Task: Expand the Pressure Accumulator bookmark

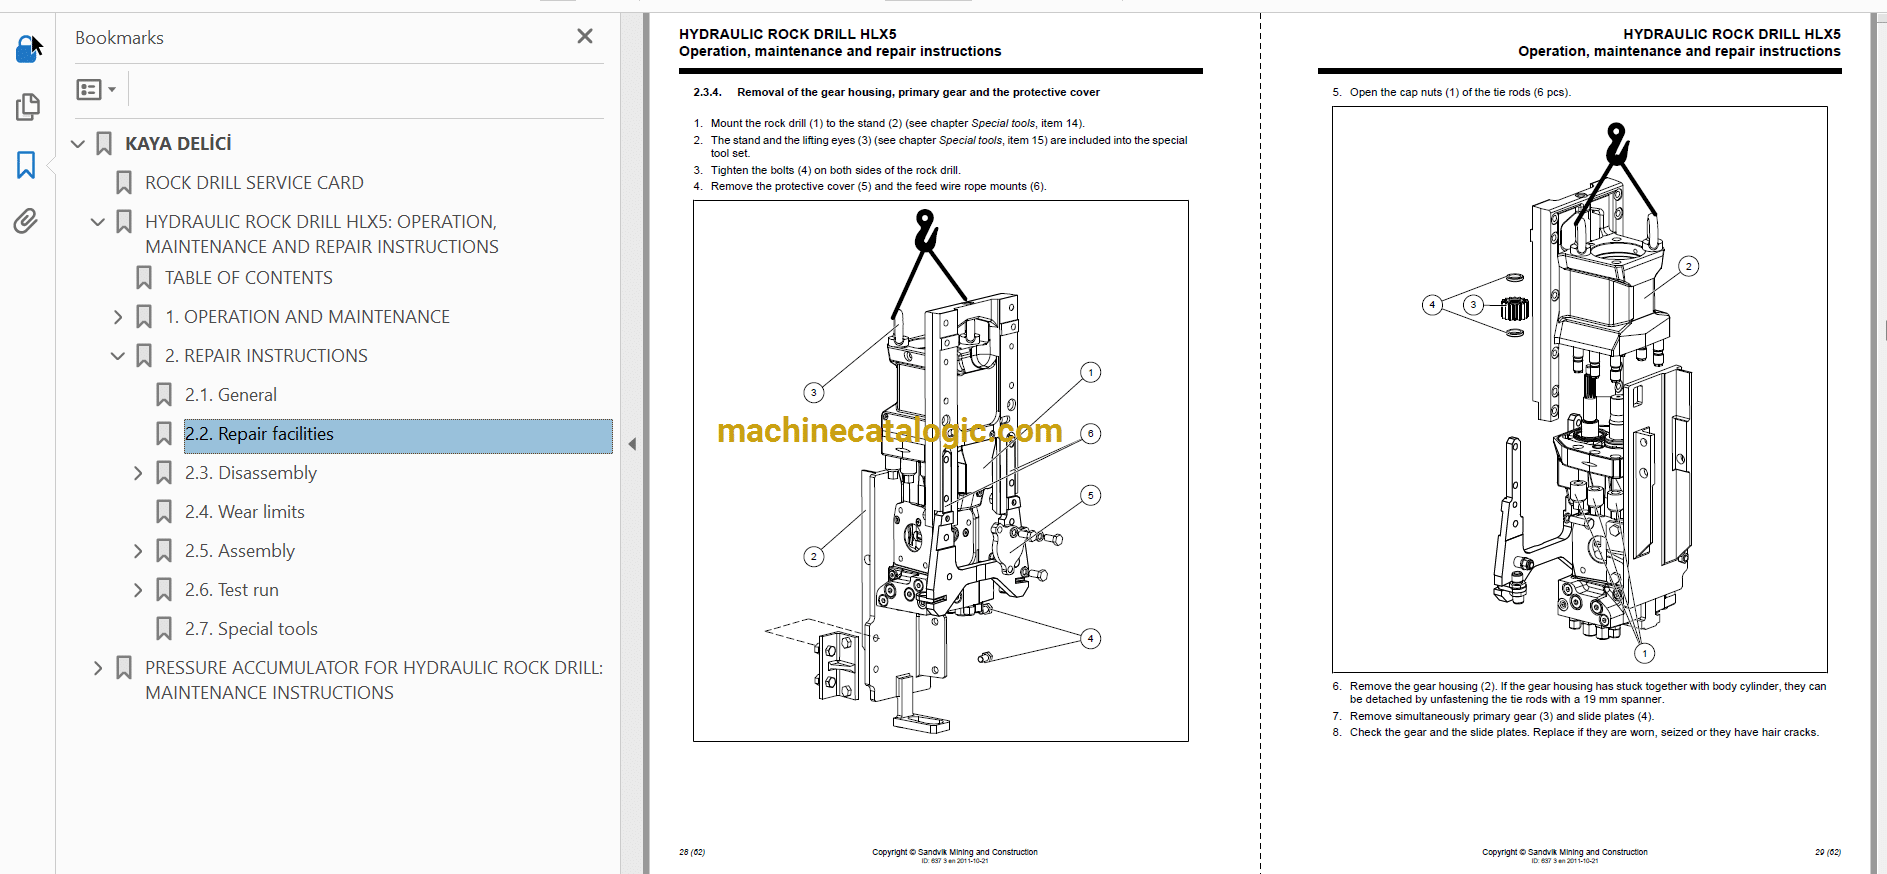Action: tap(98, 668)
